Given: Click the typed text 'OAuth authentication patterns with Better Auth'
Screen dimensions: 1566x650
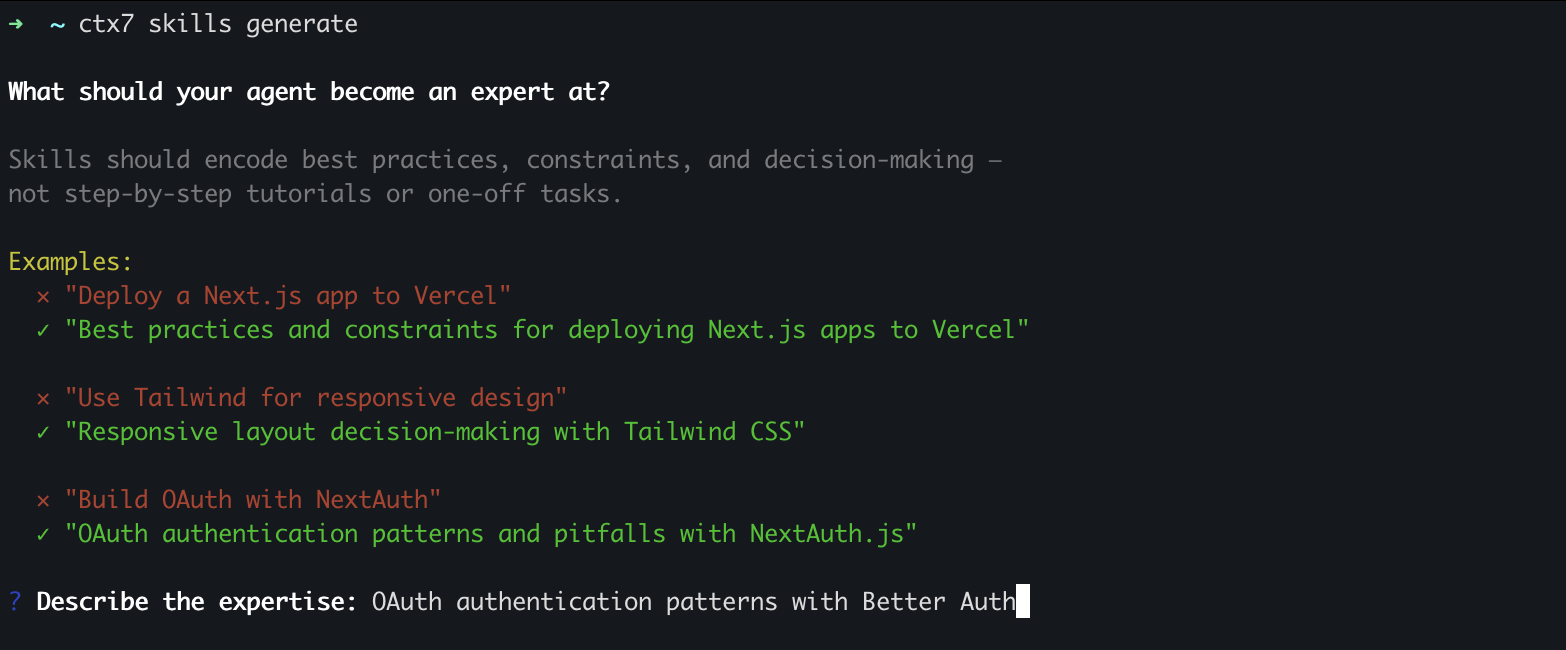Looking at the screenshot, I should click(693, 602).
